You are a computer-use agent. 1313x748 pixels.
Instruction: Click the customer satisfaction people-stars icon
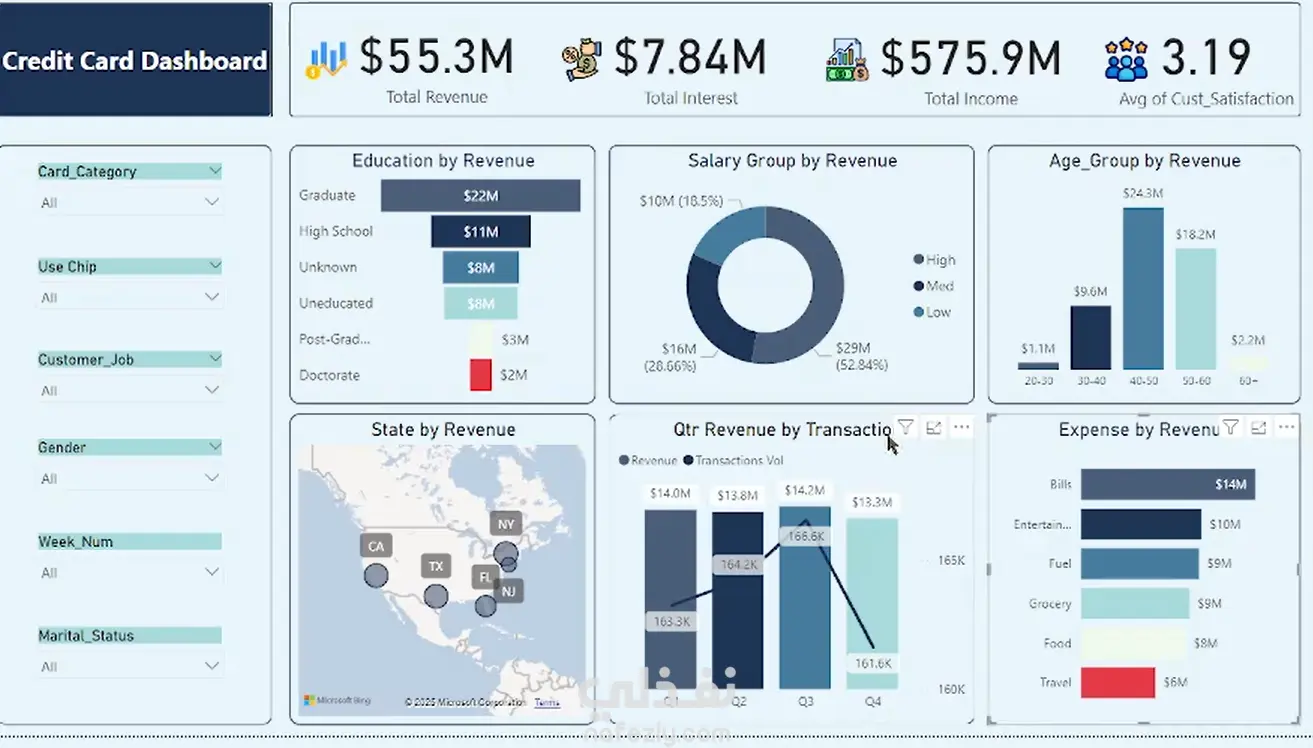(x=1126, y=60)
